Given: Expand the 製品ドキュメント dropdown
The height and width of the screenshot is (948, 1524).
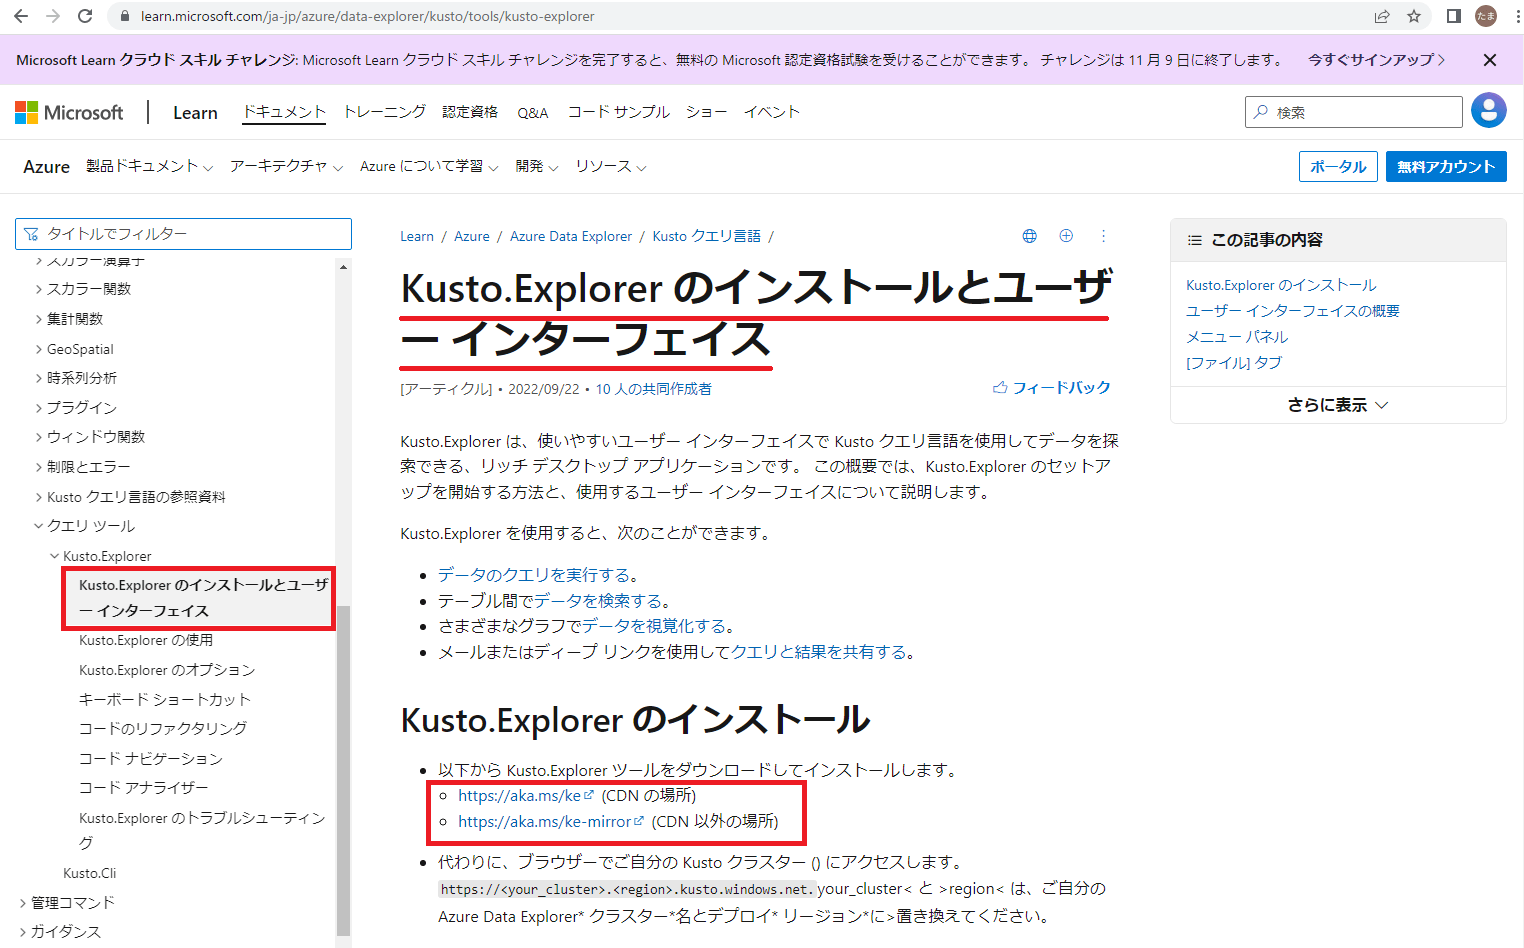Looking at the screenshot, I should (149, 166).
